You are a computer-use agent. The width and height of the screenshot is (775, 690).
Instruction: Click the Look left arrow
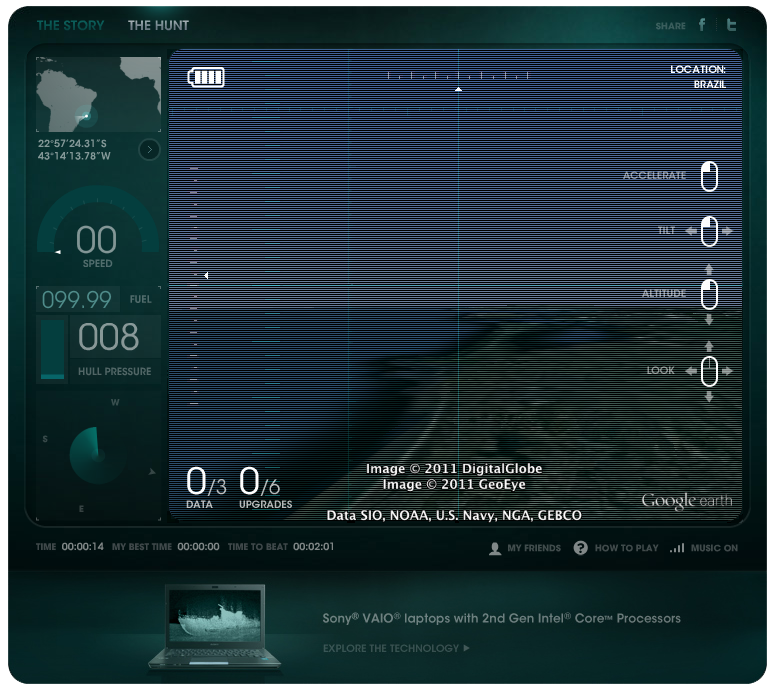690,371
